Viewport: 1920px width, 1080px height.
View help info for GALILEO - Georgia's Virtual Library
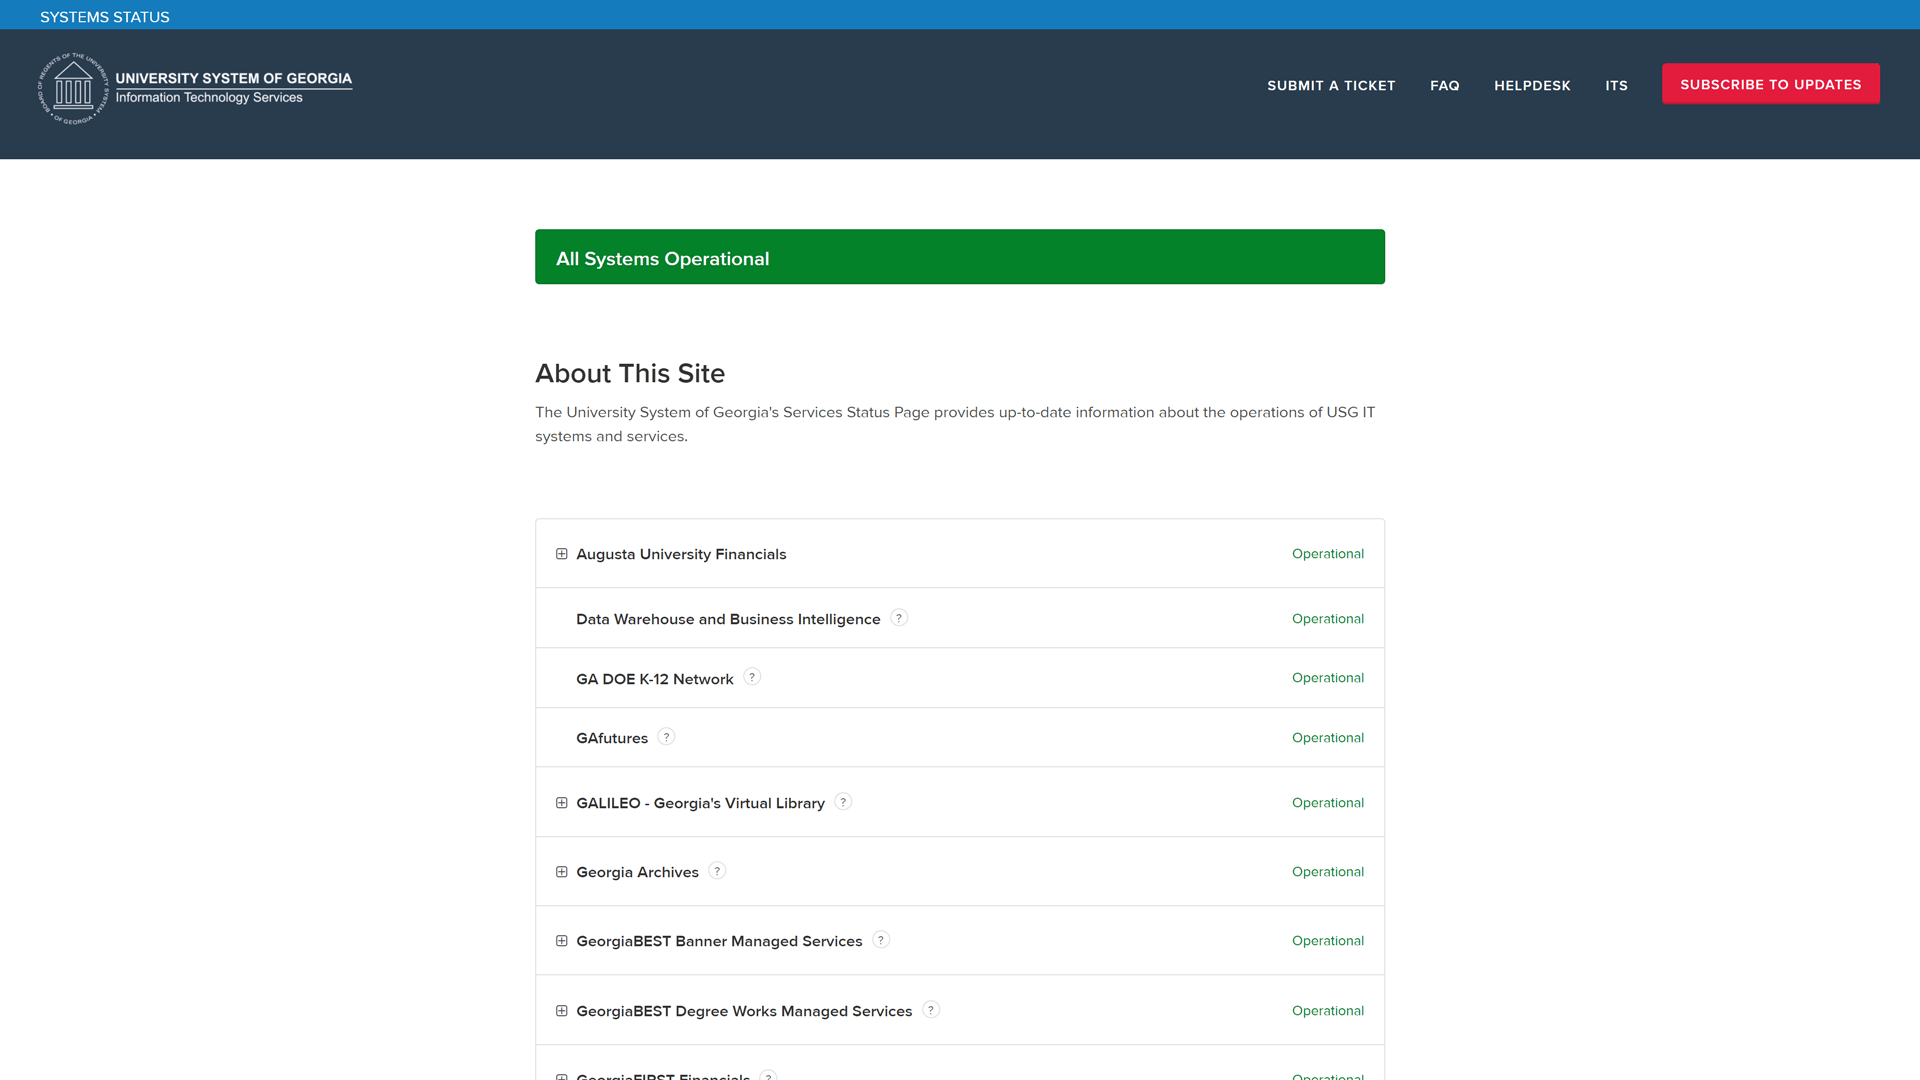[843, 802]
